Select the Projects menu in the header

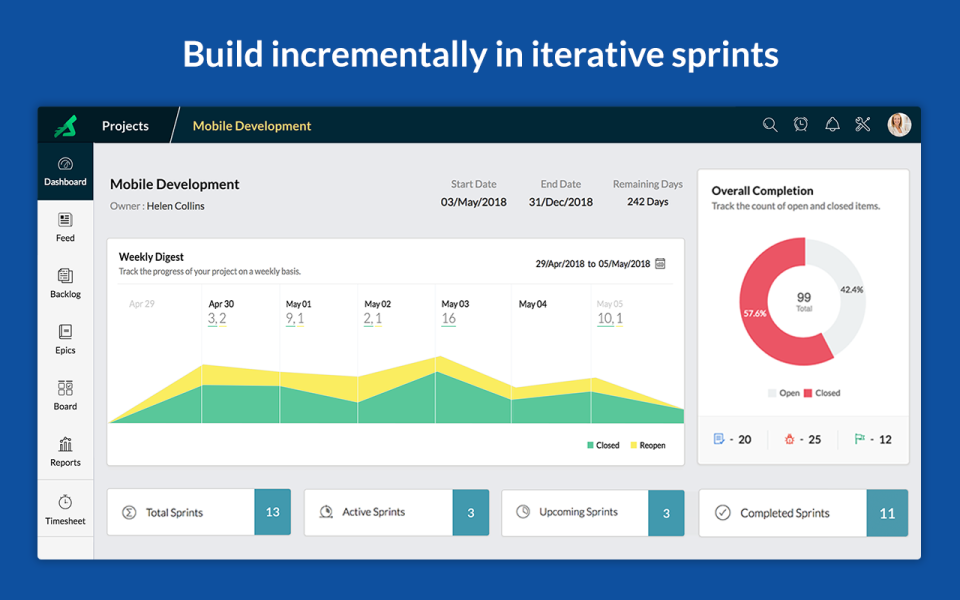coord(124,125)
